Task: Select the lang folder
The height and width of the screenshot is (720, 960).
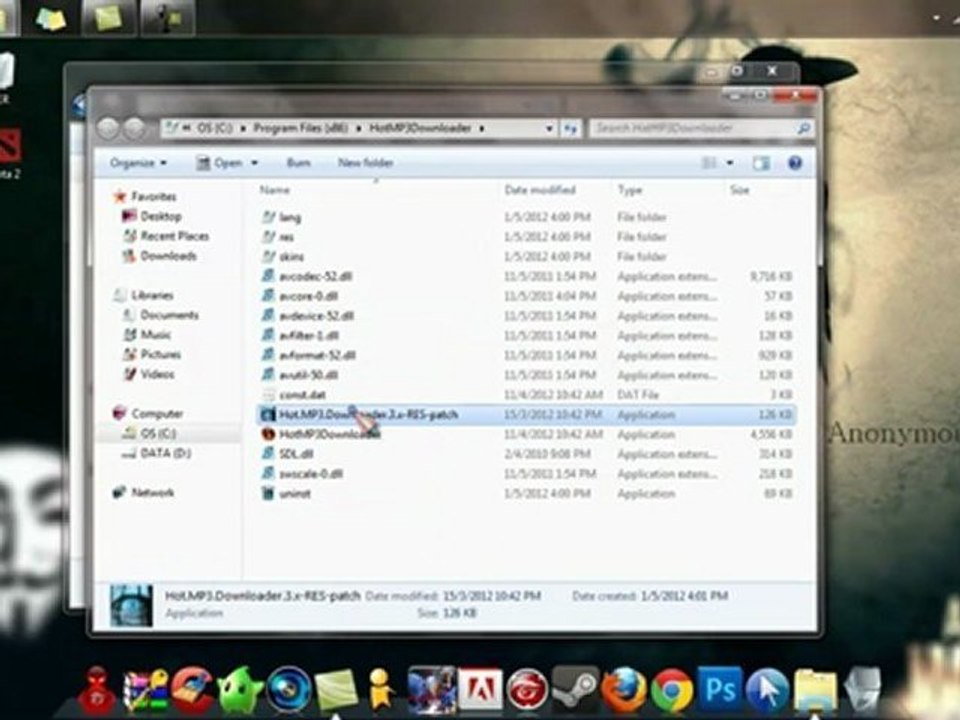Action: (290, 217)
